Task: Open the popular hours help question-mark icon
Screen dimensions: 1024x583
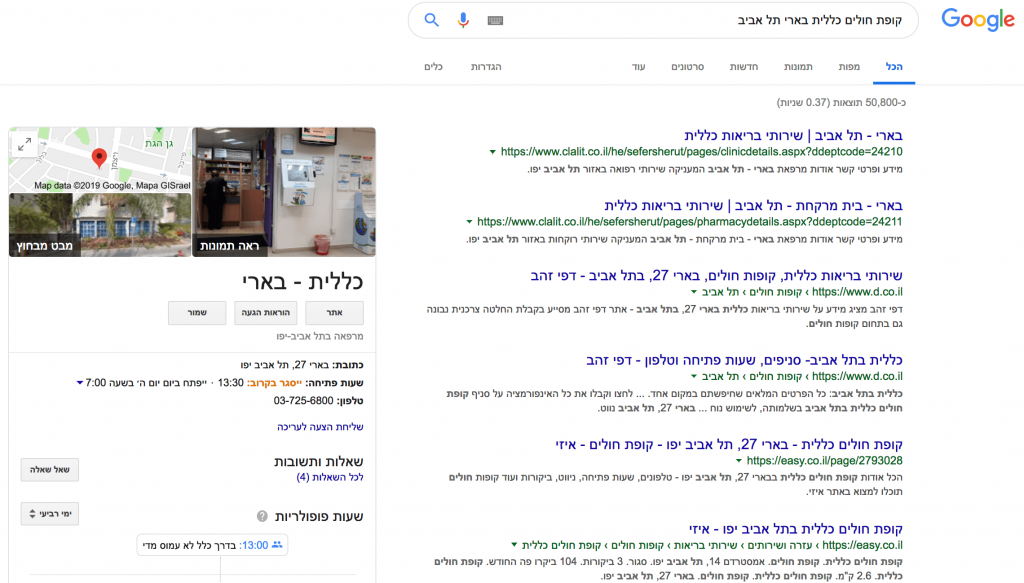Action: tap(262, 516)
